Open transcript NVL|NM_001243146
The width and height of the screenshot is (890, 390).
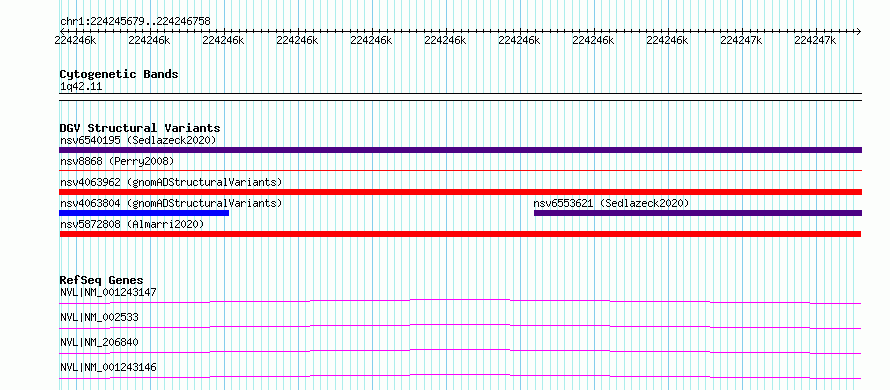point(108,367)
